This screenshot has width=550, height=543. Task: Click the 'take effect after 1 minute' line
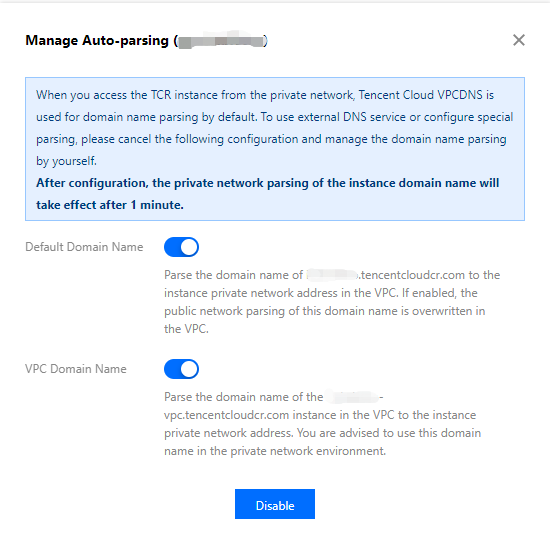[x=110, y=205]
